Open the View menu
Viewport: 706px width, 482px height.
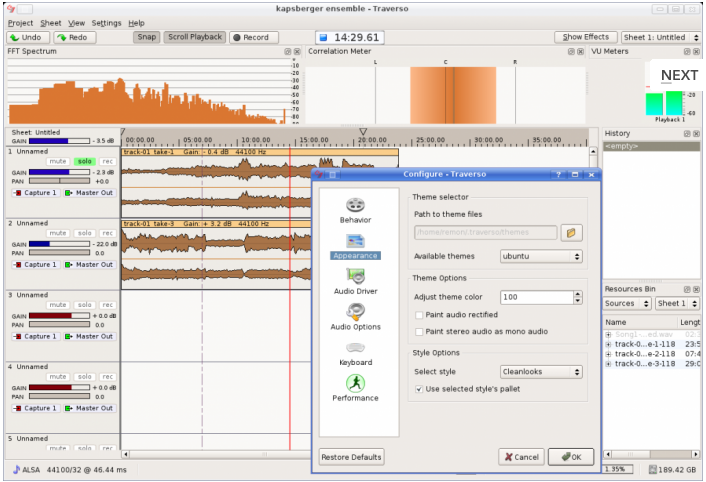(x=76, y=23)
